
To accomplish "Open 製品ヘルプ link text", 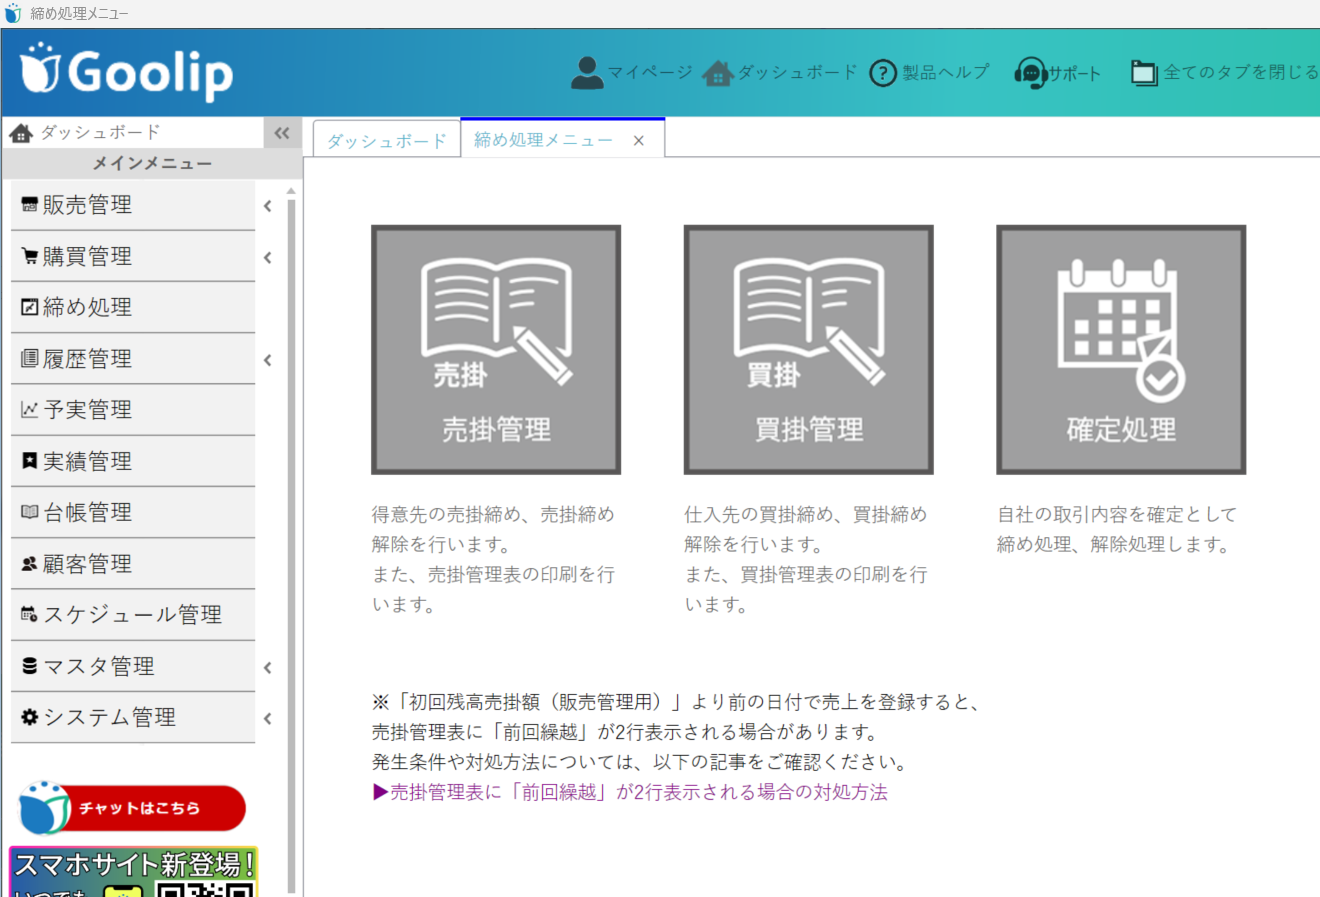I will (x=946, y=73).
